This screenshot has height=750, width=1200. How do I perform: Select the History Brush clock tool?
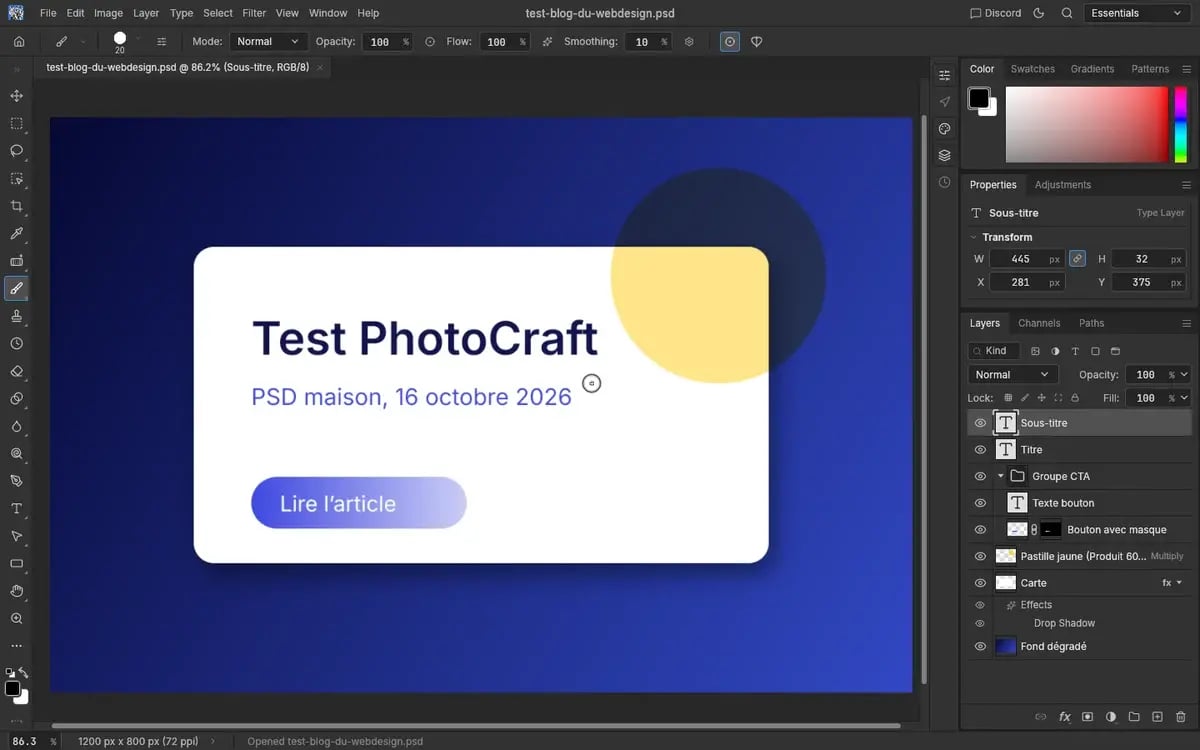pyautogui.click(x=16, y=343)
